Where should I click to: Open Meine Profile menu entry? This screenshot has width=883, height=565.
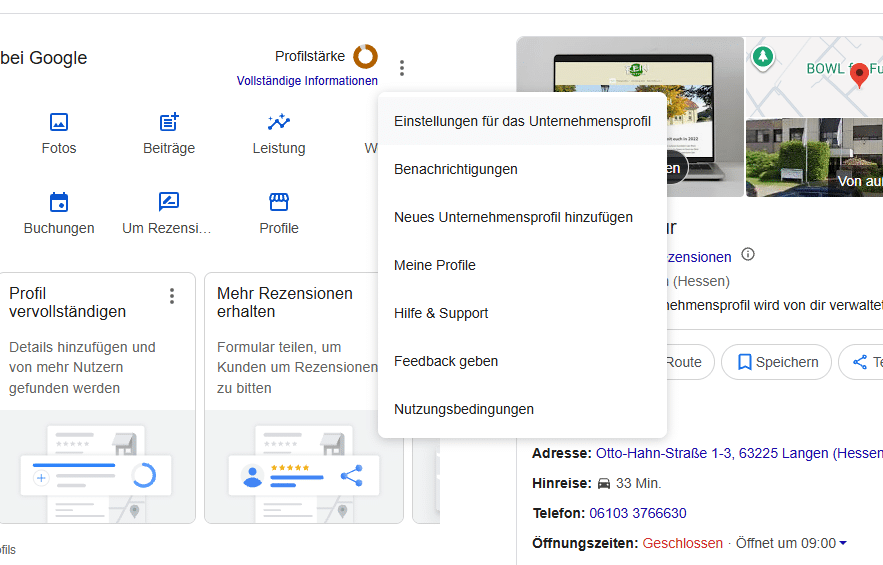(x=522, y=265)
